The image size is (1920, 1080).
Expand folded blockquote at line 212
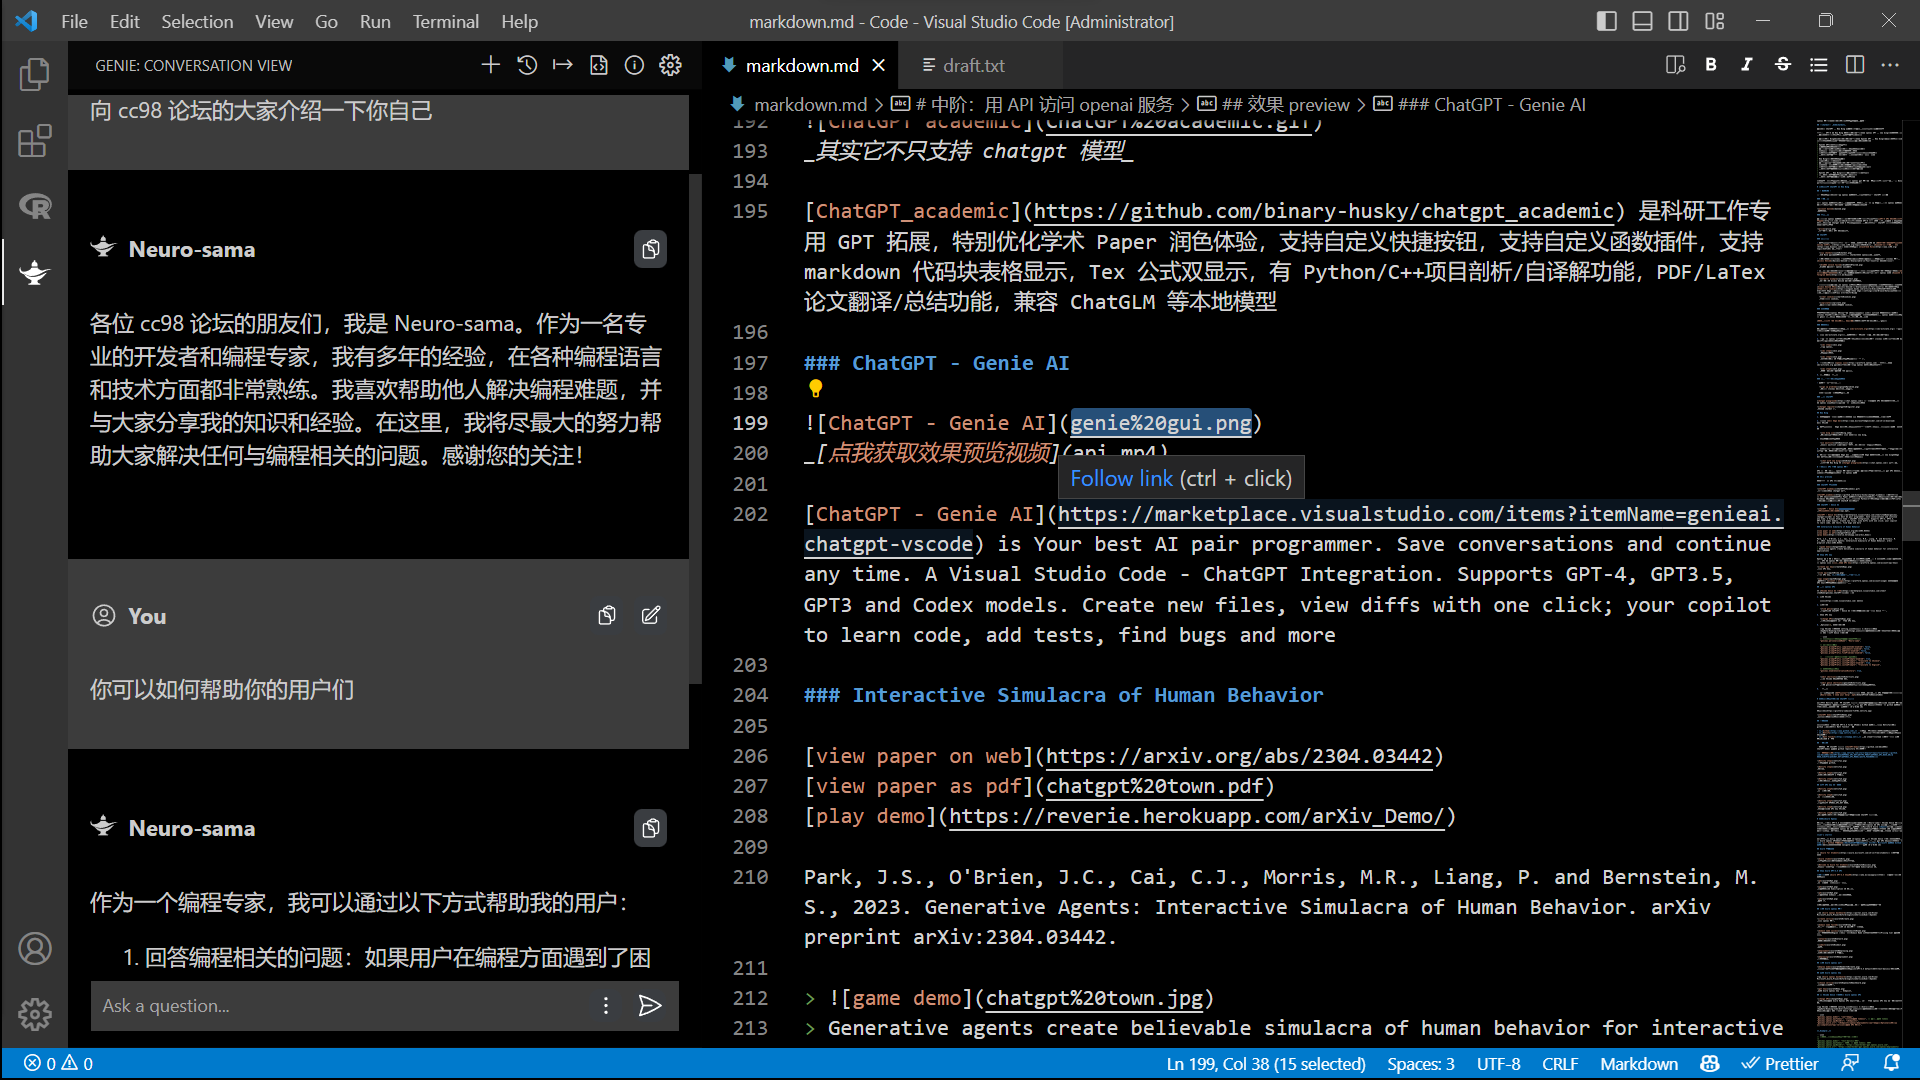pyautogui.click(x=810, y=998)
